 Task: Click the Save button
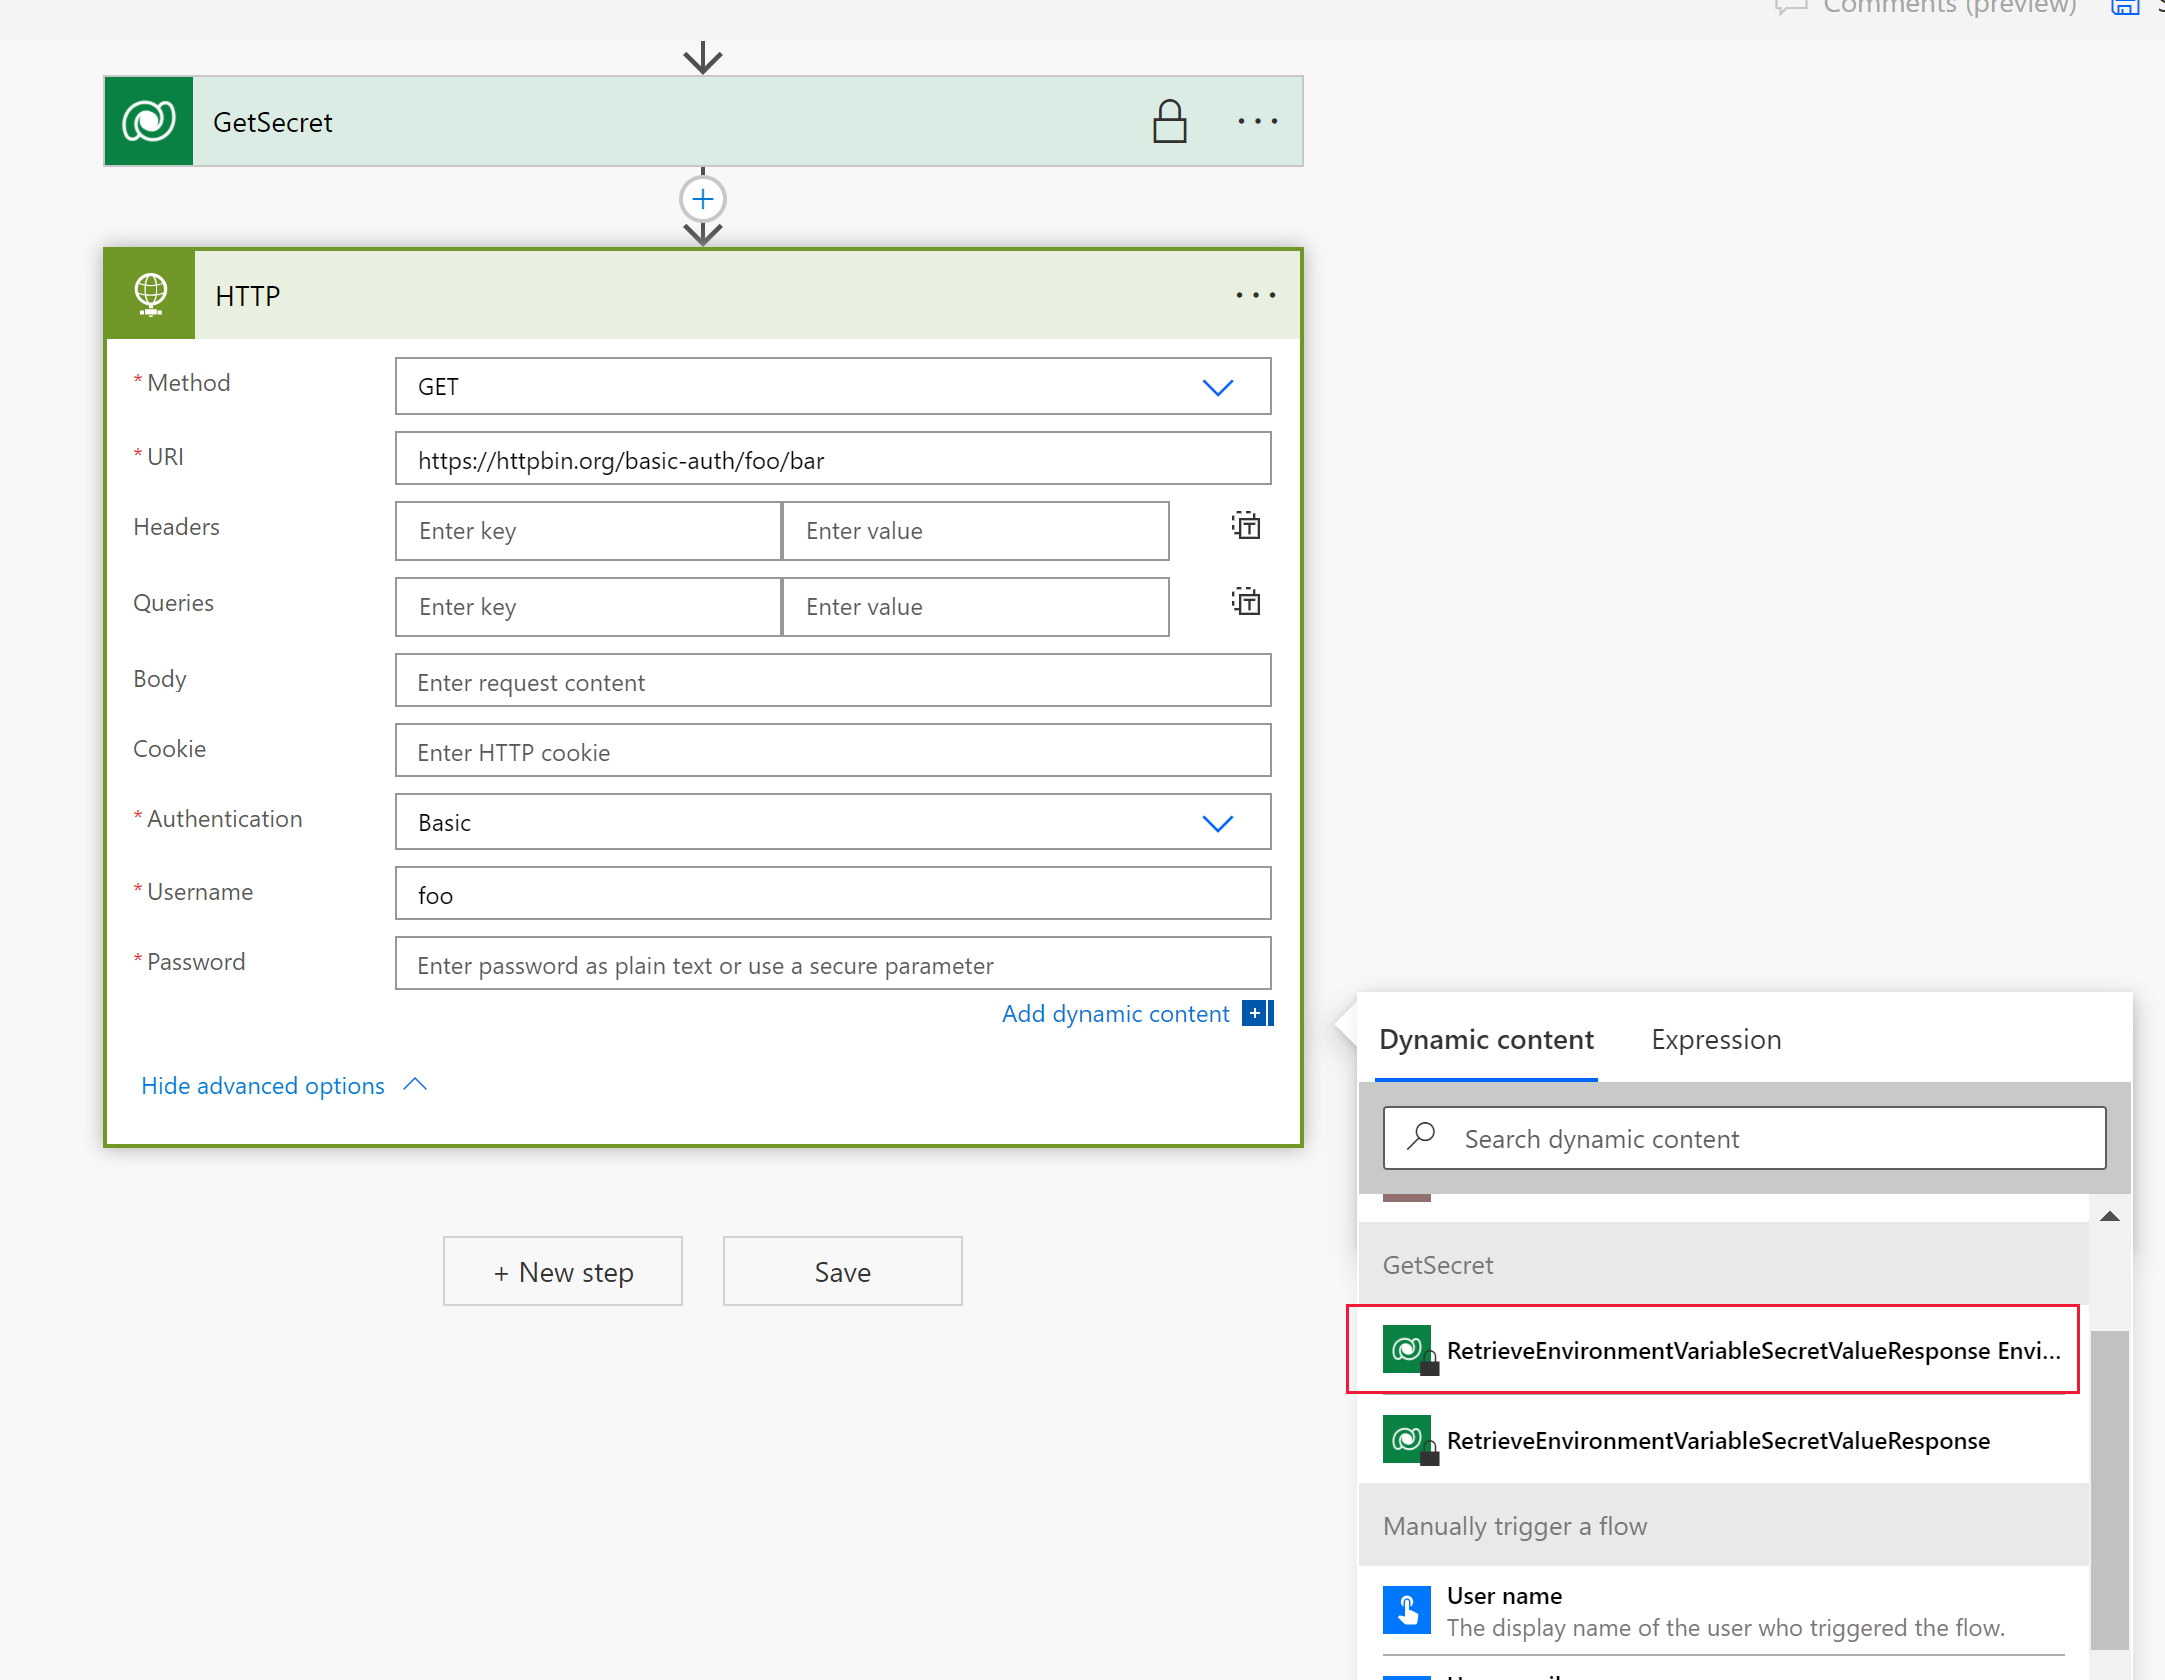(842, 1271)
